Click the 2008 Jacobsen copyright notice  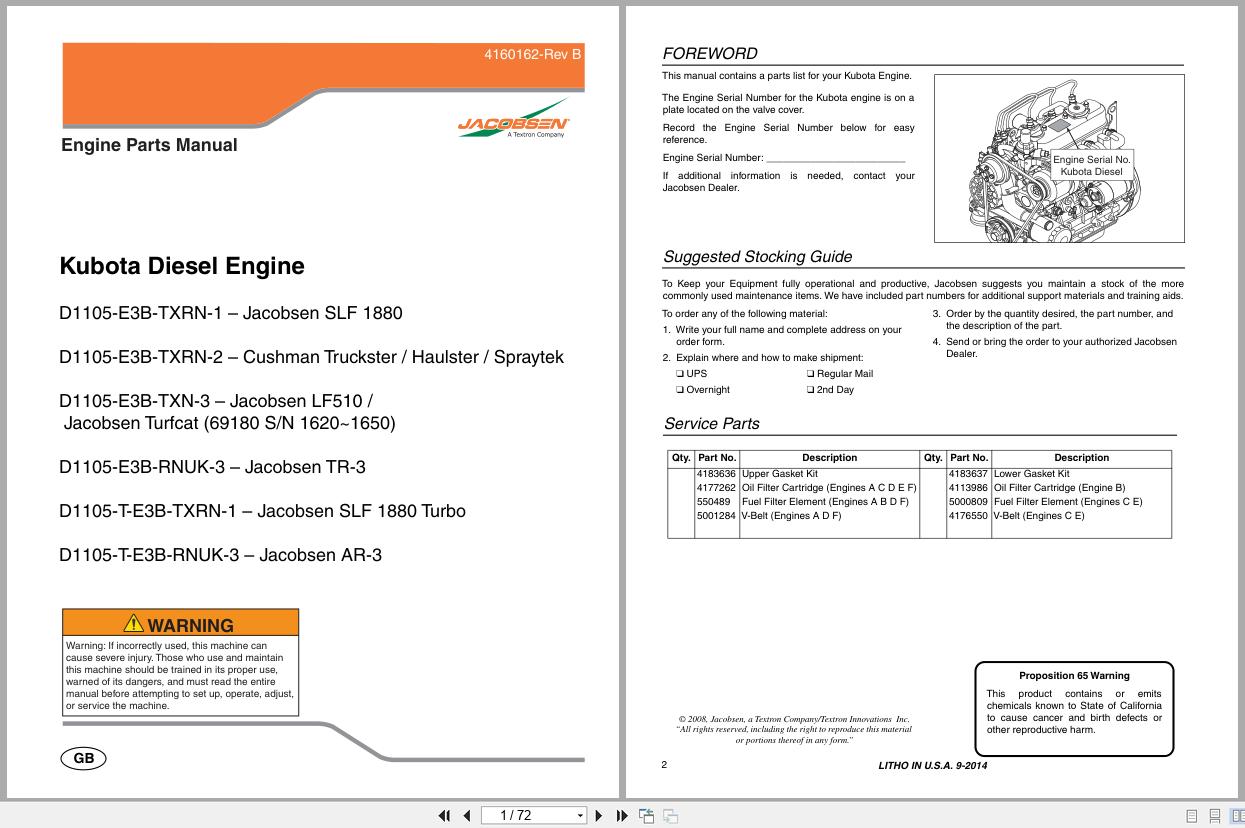coord(794,729)
